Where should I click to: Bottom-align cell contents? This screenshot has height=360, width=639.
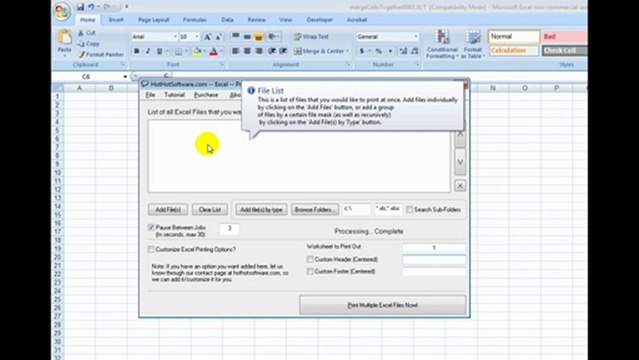point(258,36)
